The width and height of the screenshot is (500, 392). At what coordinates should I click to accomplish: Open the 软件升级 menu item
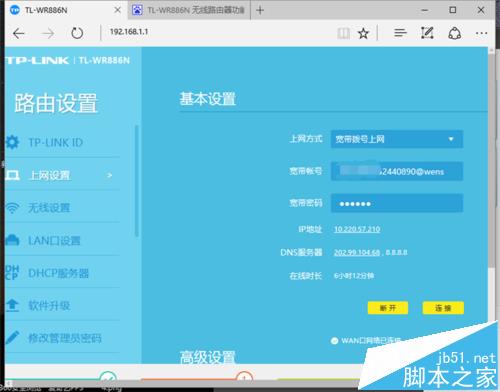click(49, 306)
